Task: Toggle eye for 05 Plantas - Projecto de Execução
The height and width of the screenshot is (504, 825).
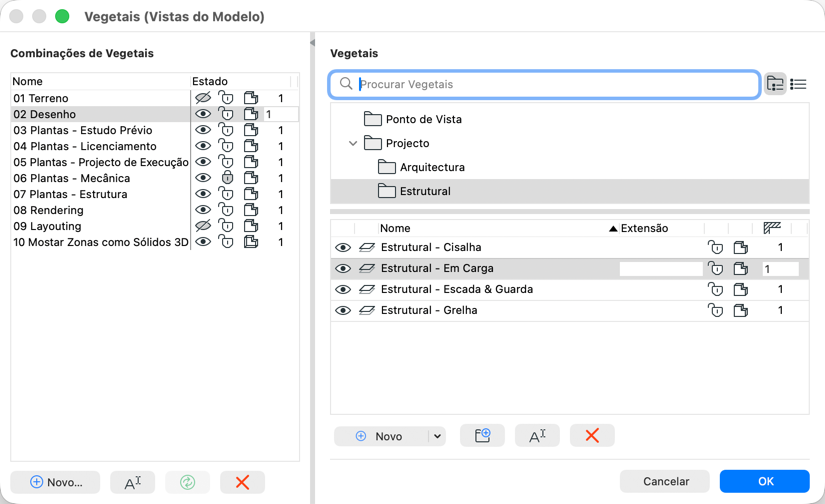Action: 203,162
